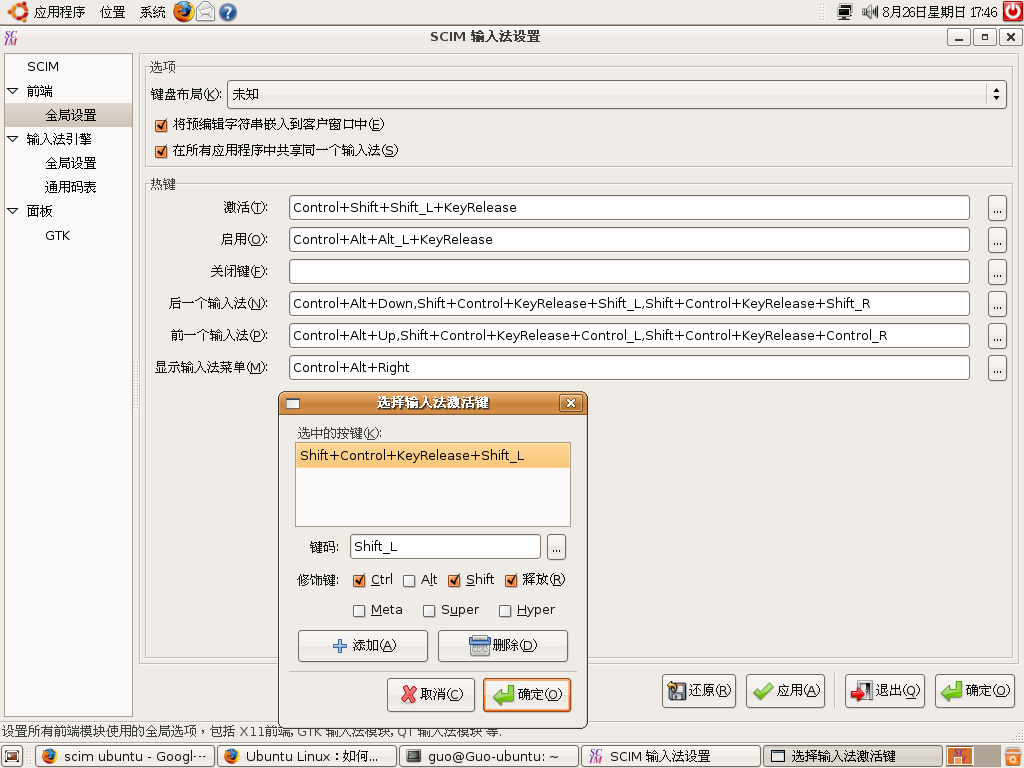Show the desktop using the taskbar icon
This screenshot has height=768, width=1024.
click(12, 756)
